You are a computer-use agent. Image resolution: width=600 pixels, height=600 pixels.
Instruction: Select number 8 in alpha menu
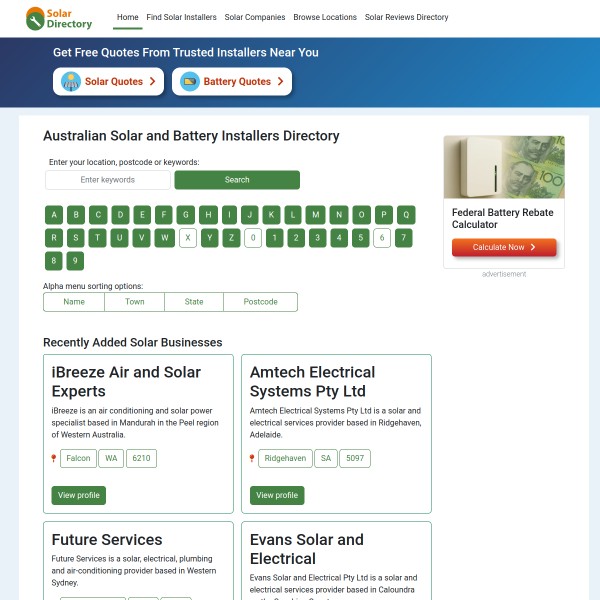[x=54, y=261]
